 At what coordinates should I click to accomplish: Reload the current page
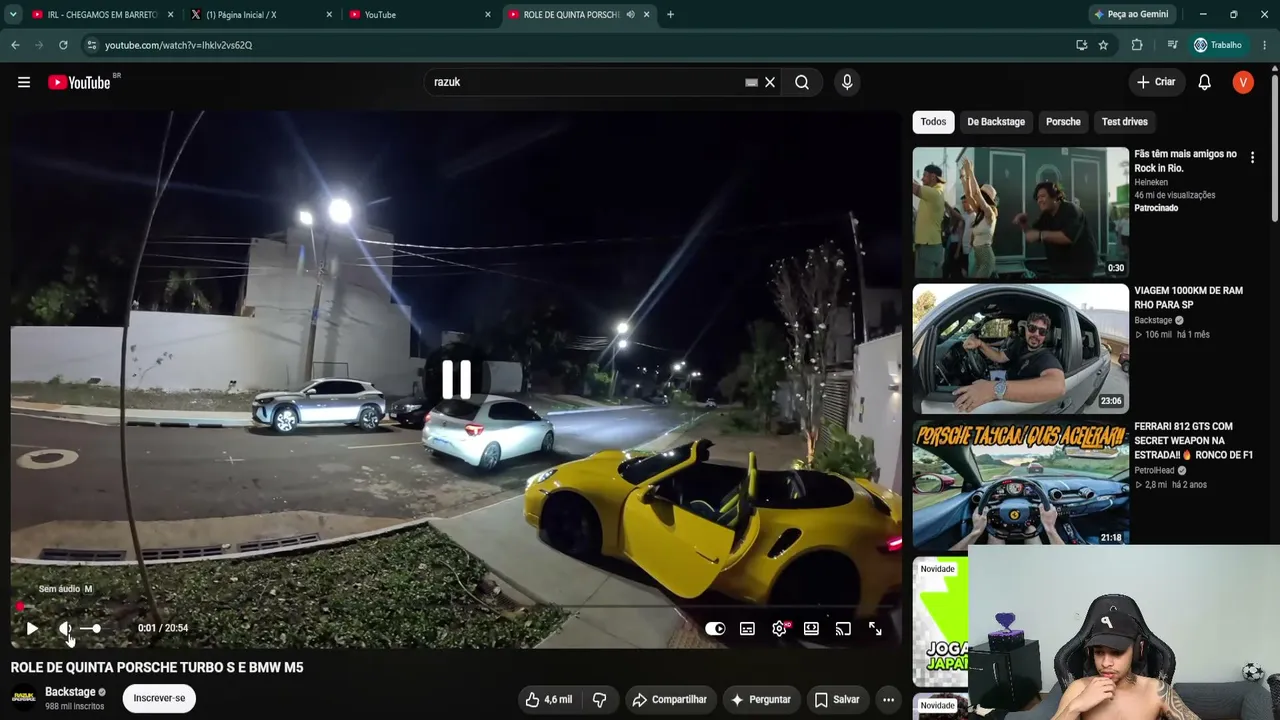63,45
